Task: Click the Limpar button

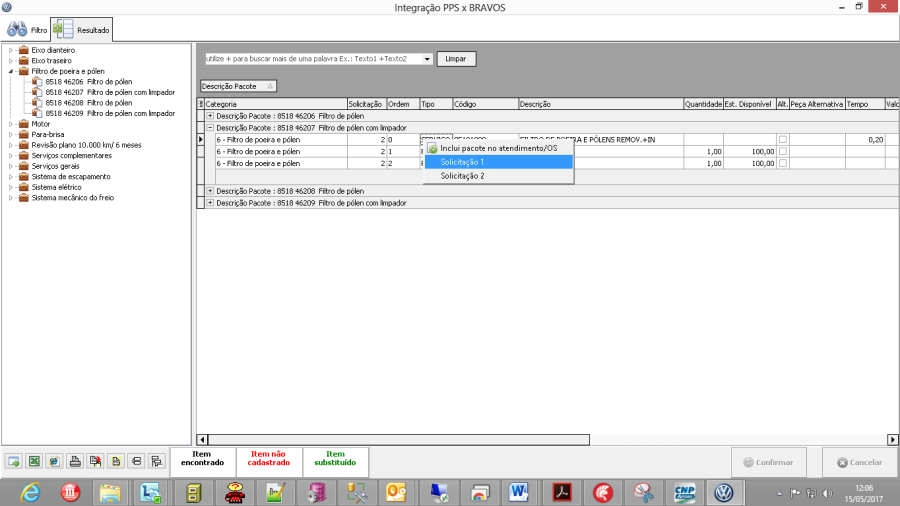Action: 456,59
